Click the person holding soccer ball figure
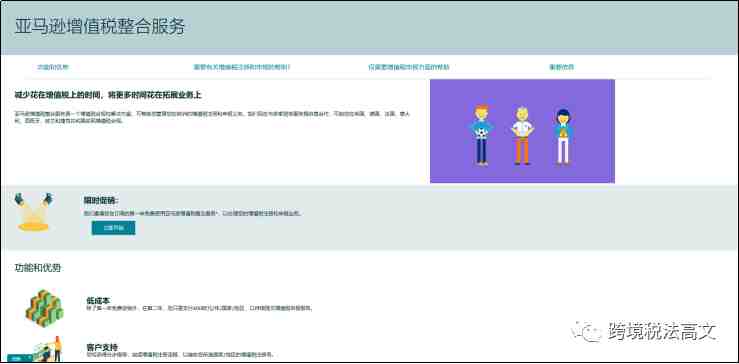Screen dimensions: 739x364 click(x=481, y=135)
